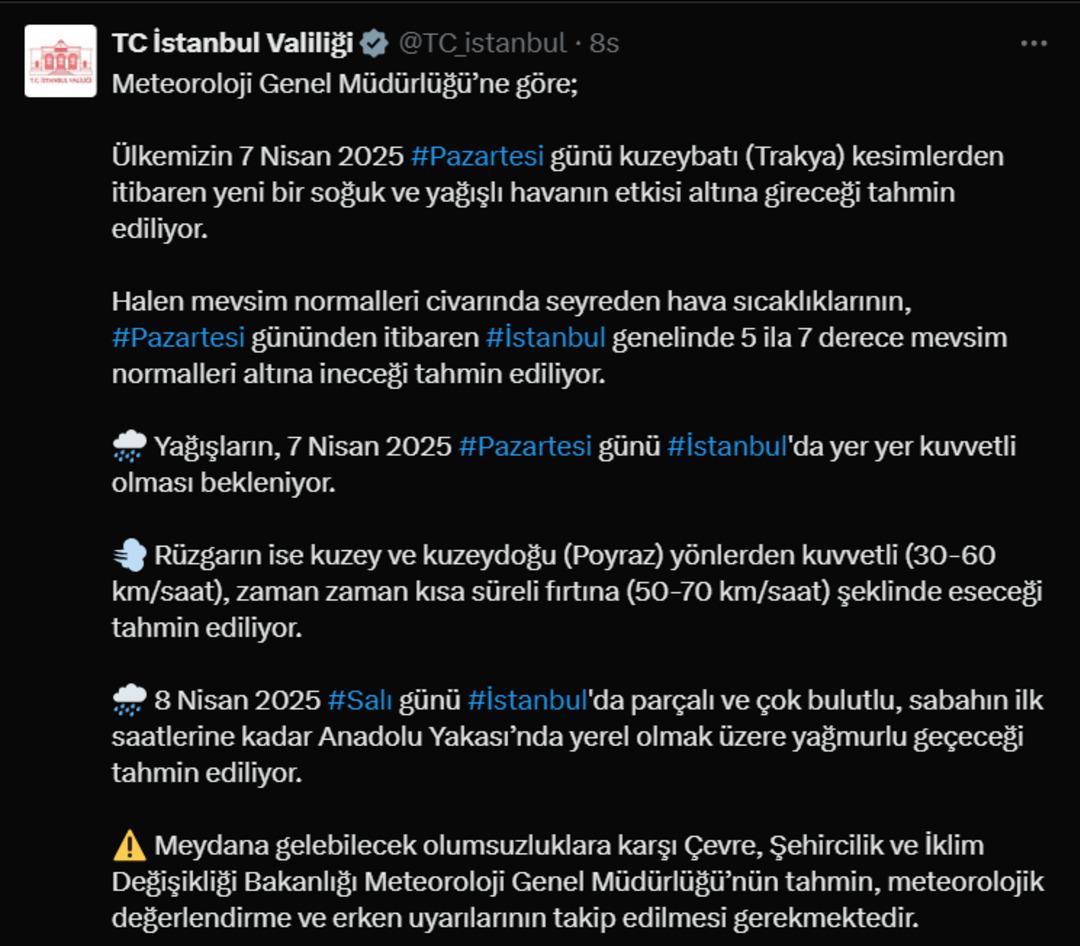Click the "değerlendirme ve erken uyarılarının" closing line

[x=514, y=917]
